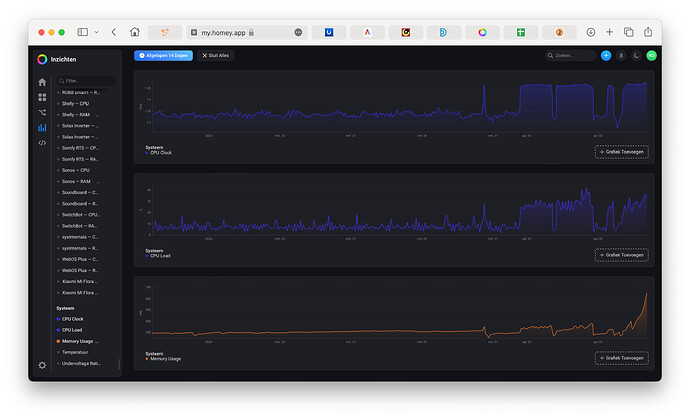
Task: Open the Homey home section
Action: tap(42, 82)
